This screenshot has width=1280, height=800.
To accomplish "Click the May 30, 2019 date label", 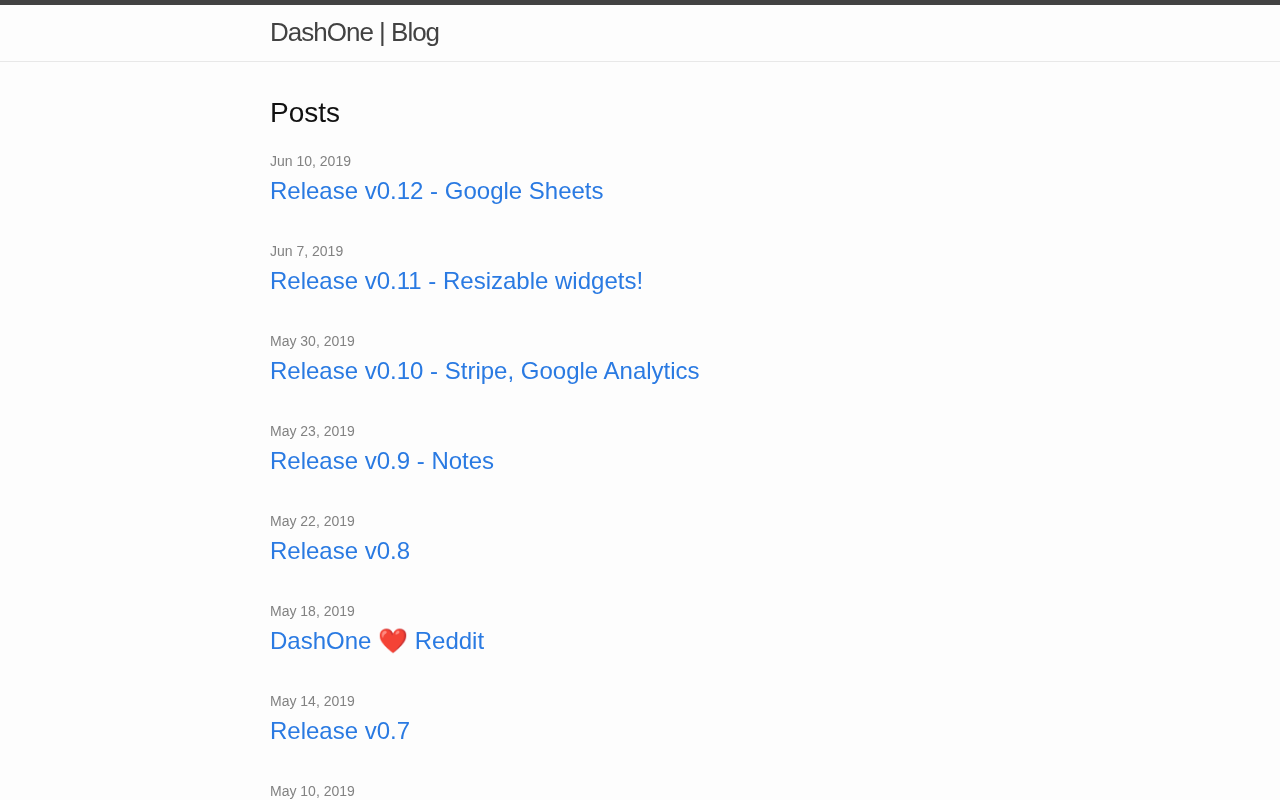I will [312, 341].
